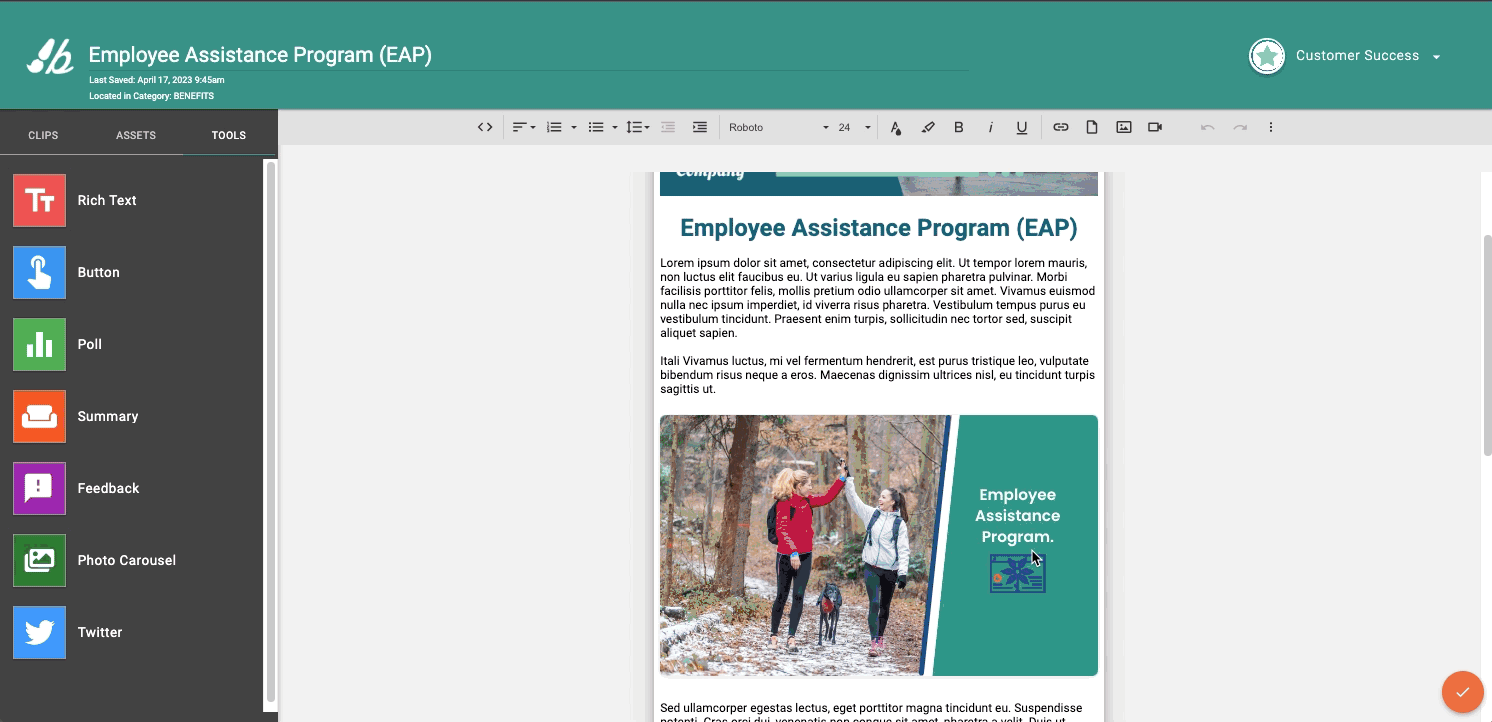1492x722 pixels.
Task: Click the unordered bullet list icon
Action: pyautogui.click(x=596, y=127)
